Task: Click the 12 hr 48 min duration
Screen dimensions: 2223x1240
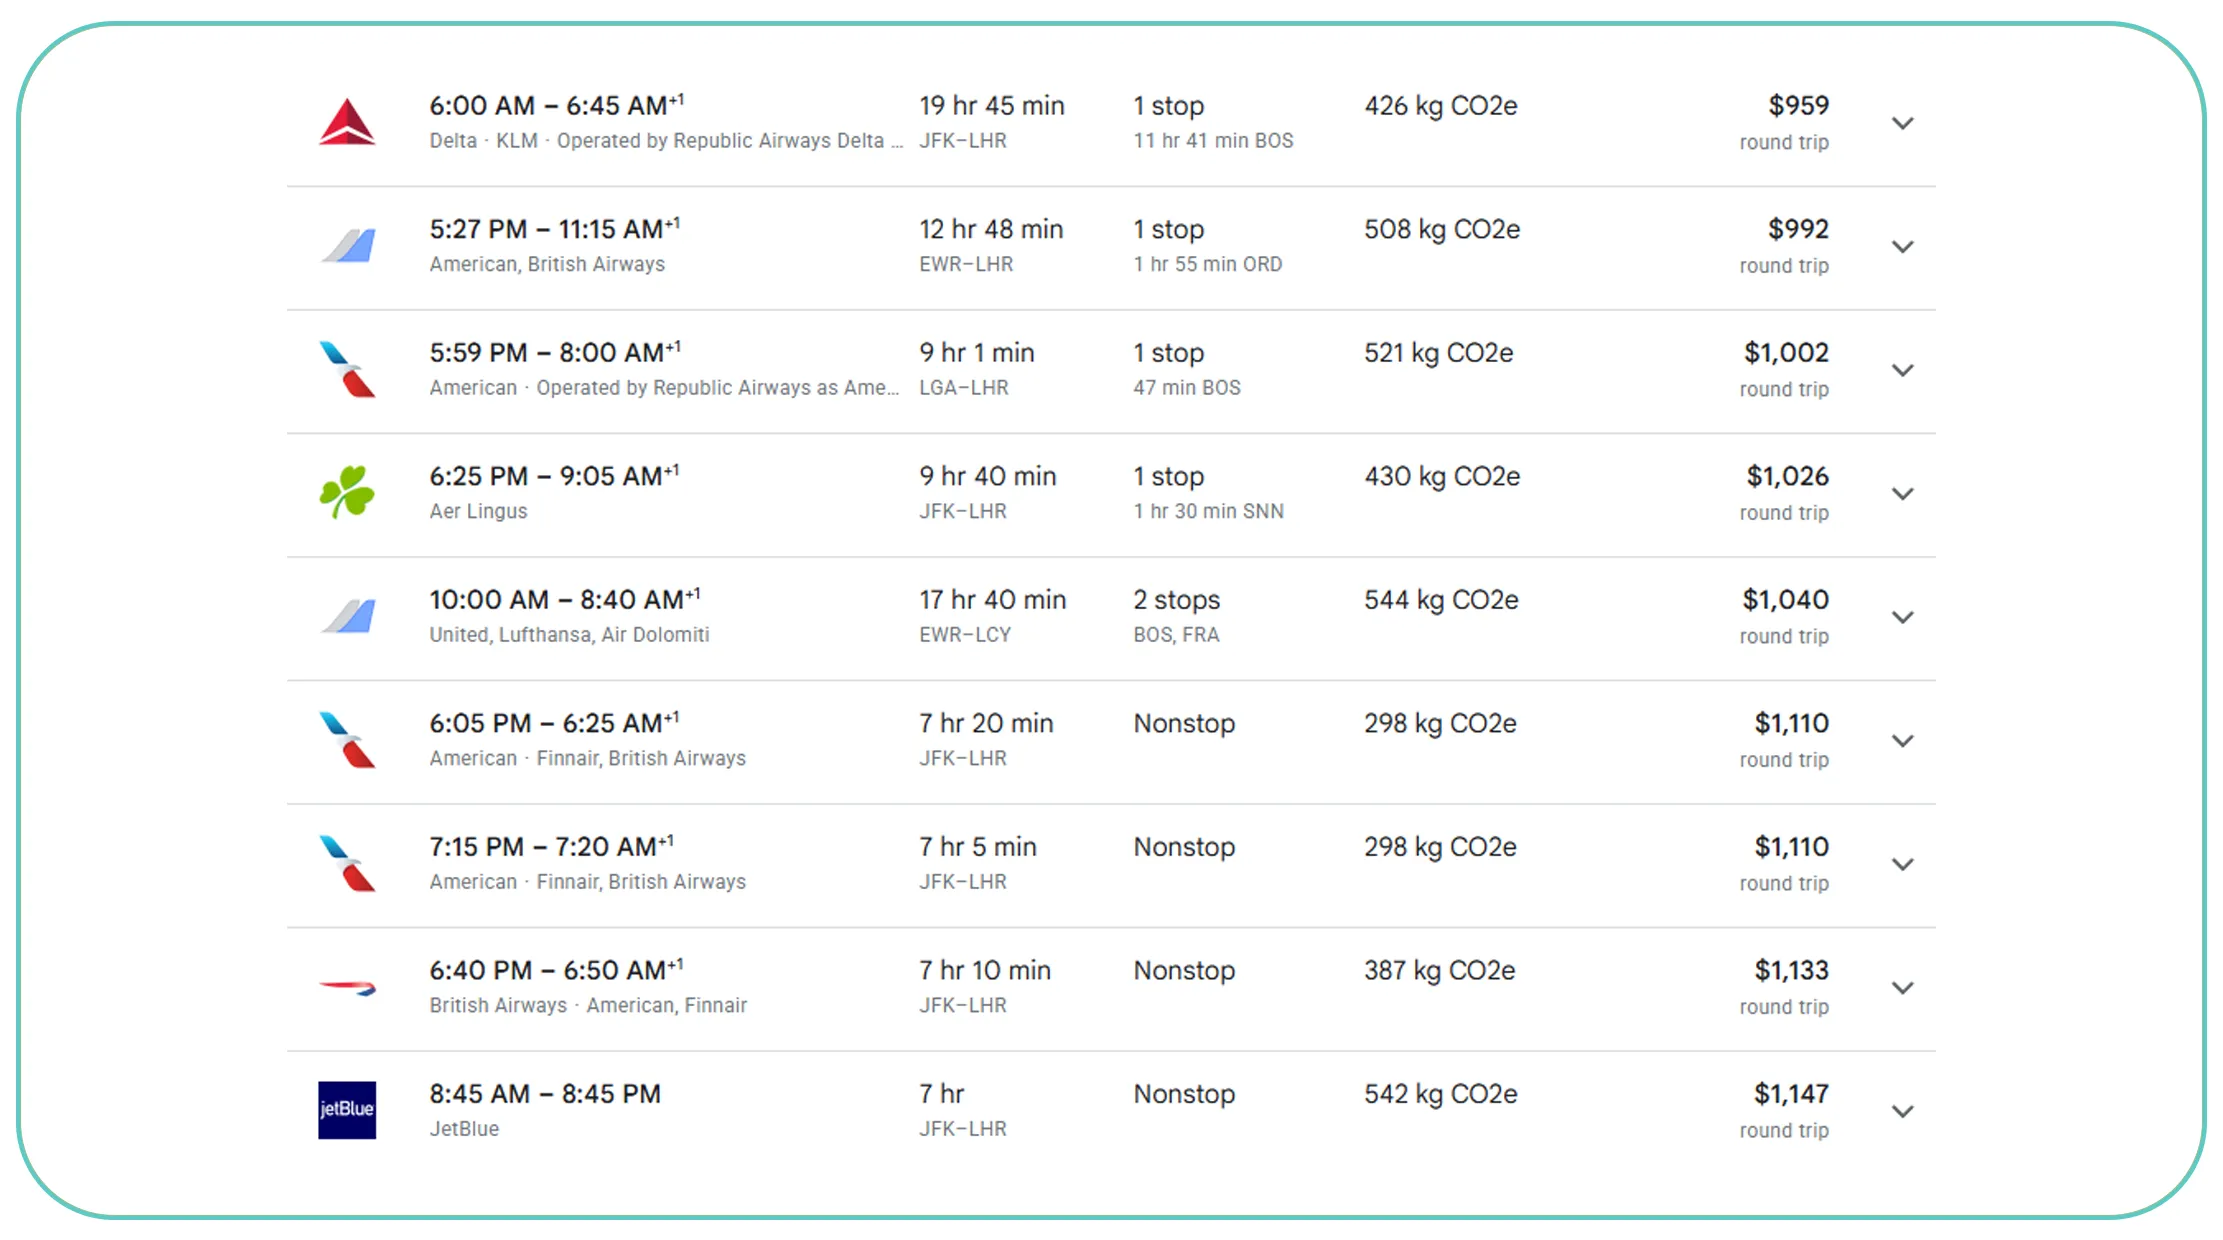Action: [x=991, y=229]
